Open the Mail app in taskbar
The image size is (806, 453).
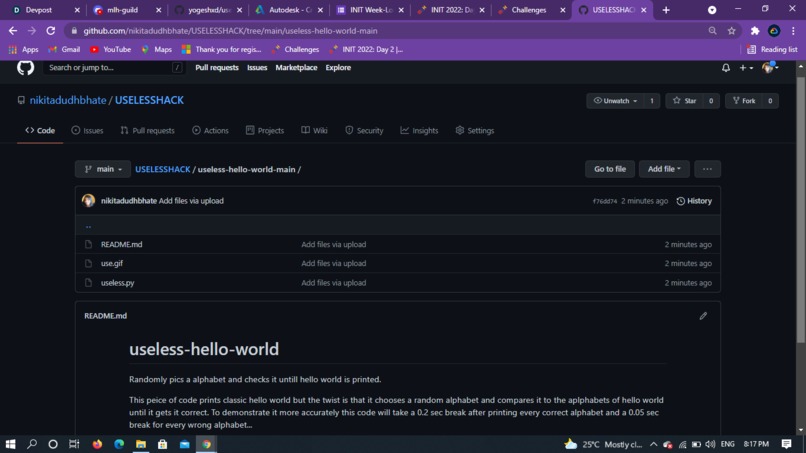[185, 444]
